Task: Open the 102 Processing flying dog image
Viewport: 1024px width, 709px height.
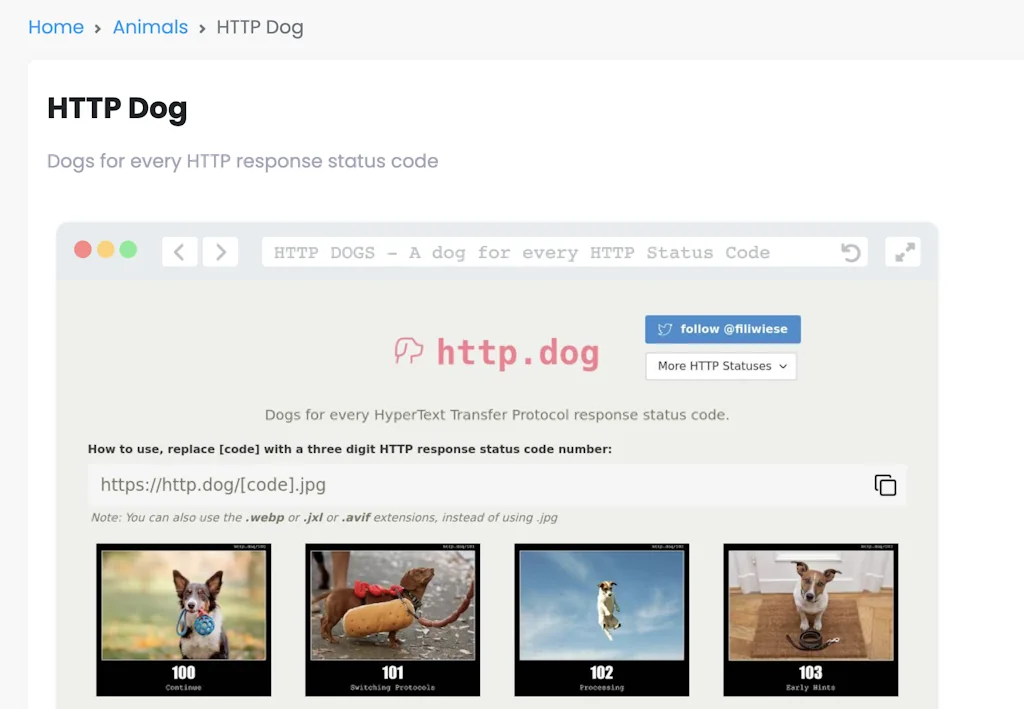Action: click(601, 619)
